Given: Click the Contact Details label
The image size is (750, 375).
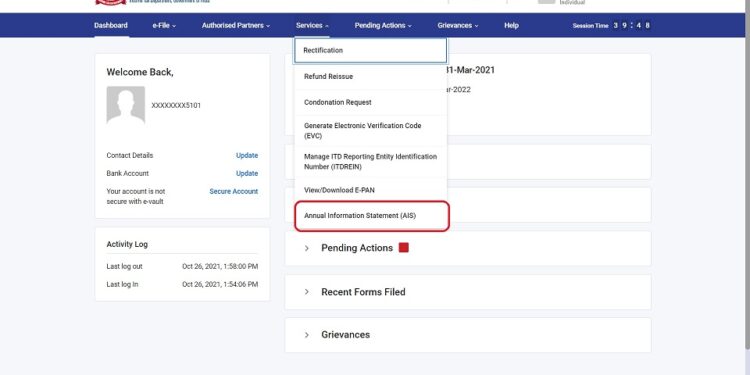Looking at the screenshot, I should coord(130,155).
